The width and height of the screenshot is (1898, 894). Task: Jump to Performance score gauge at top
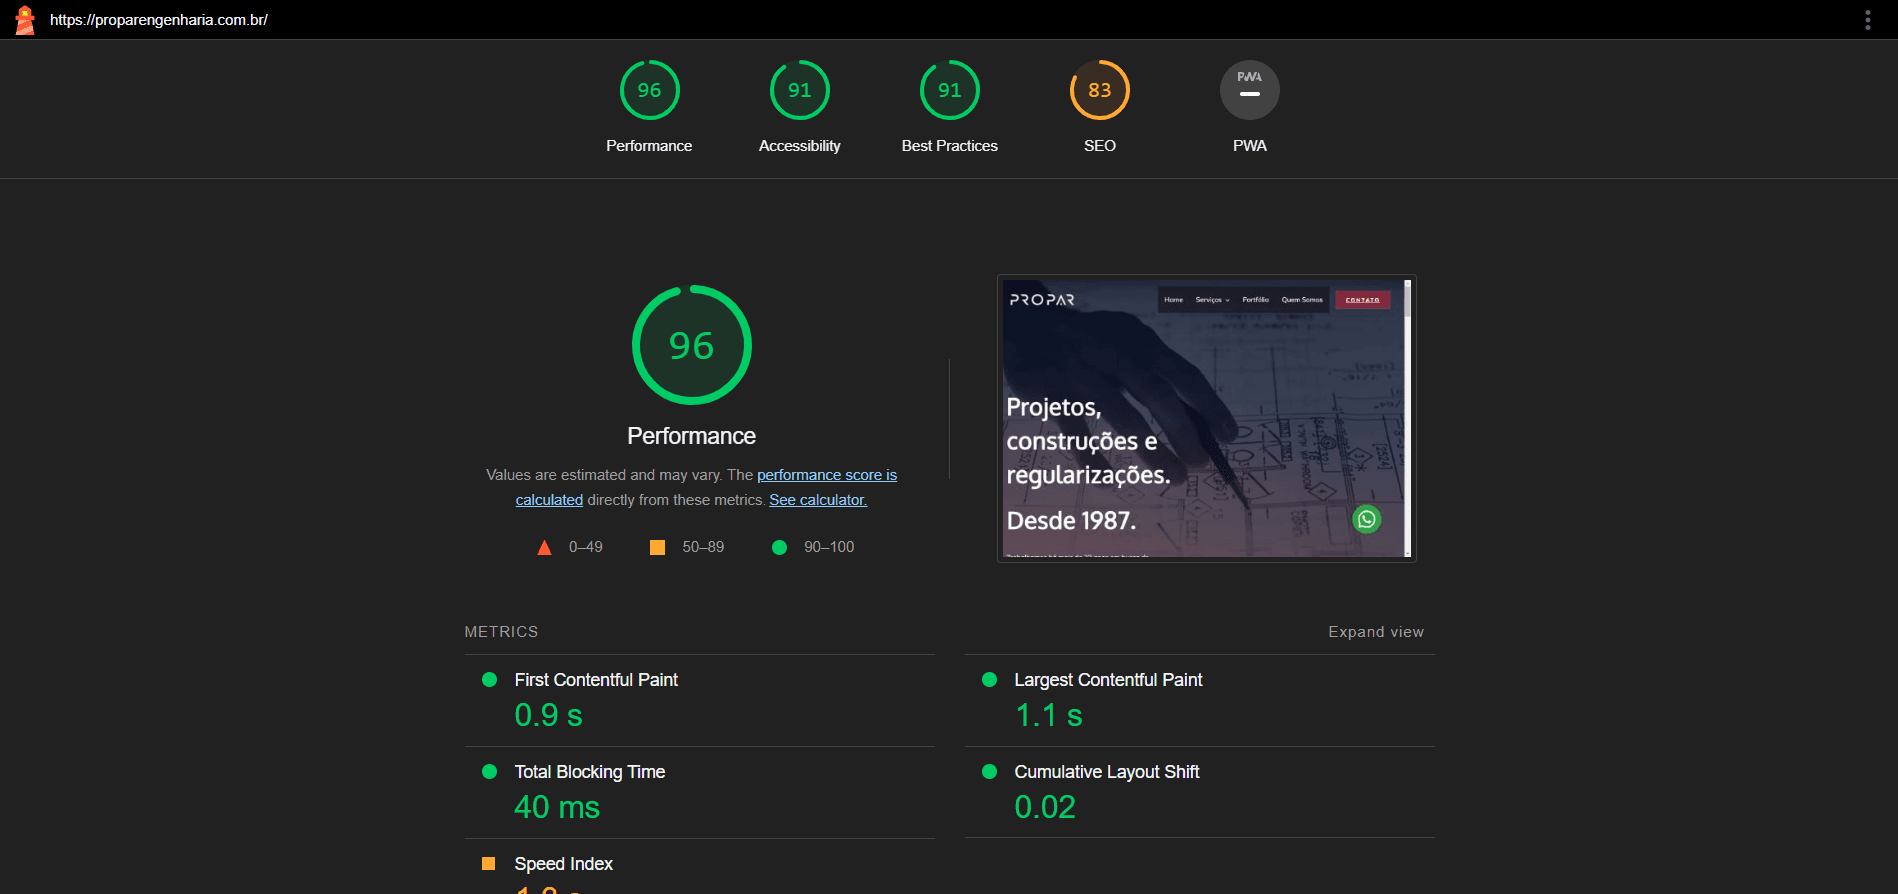tap(649, 91)
